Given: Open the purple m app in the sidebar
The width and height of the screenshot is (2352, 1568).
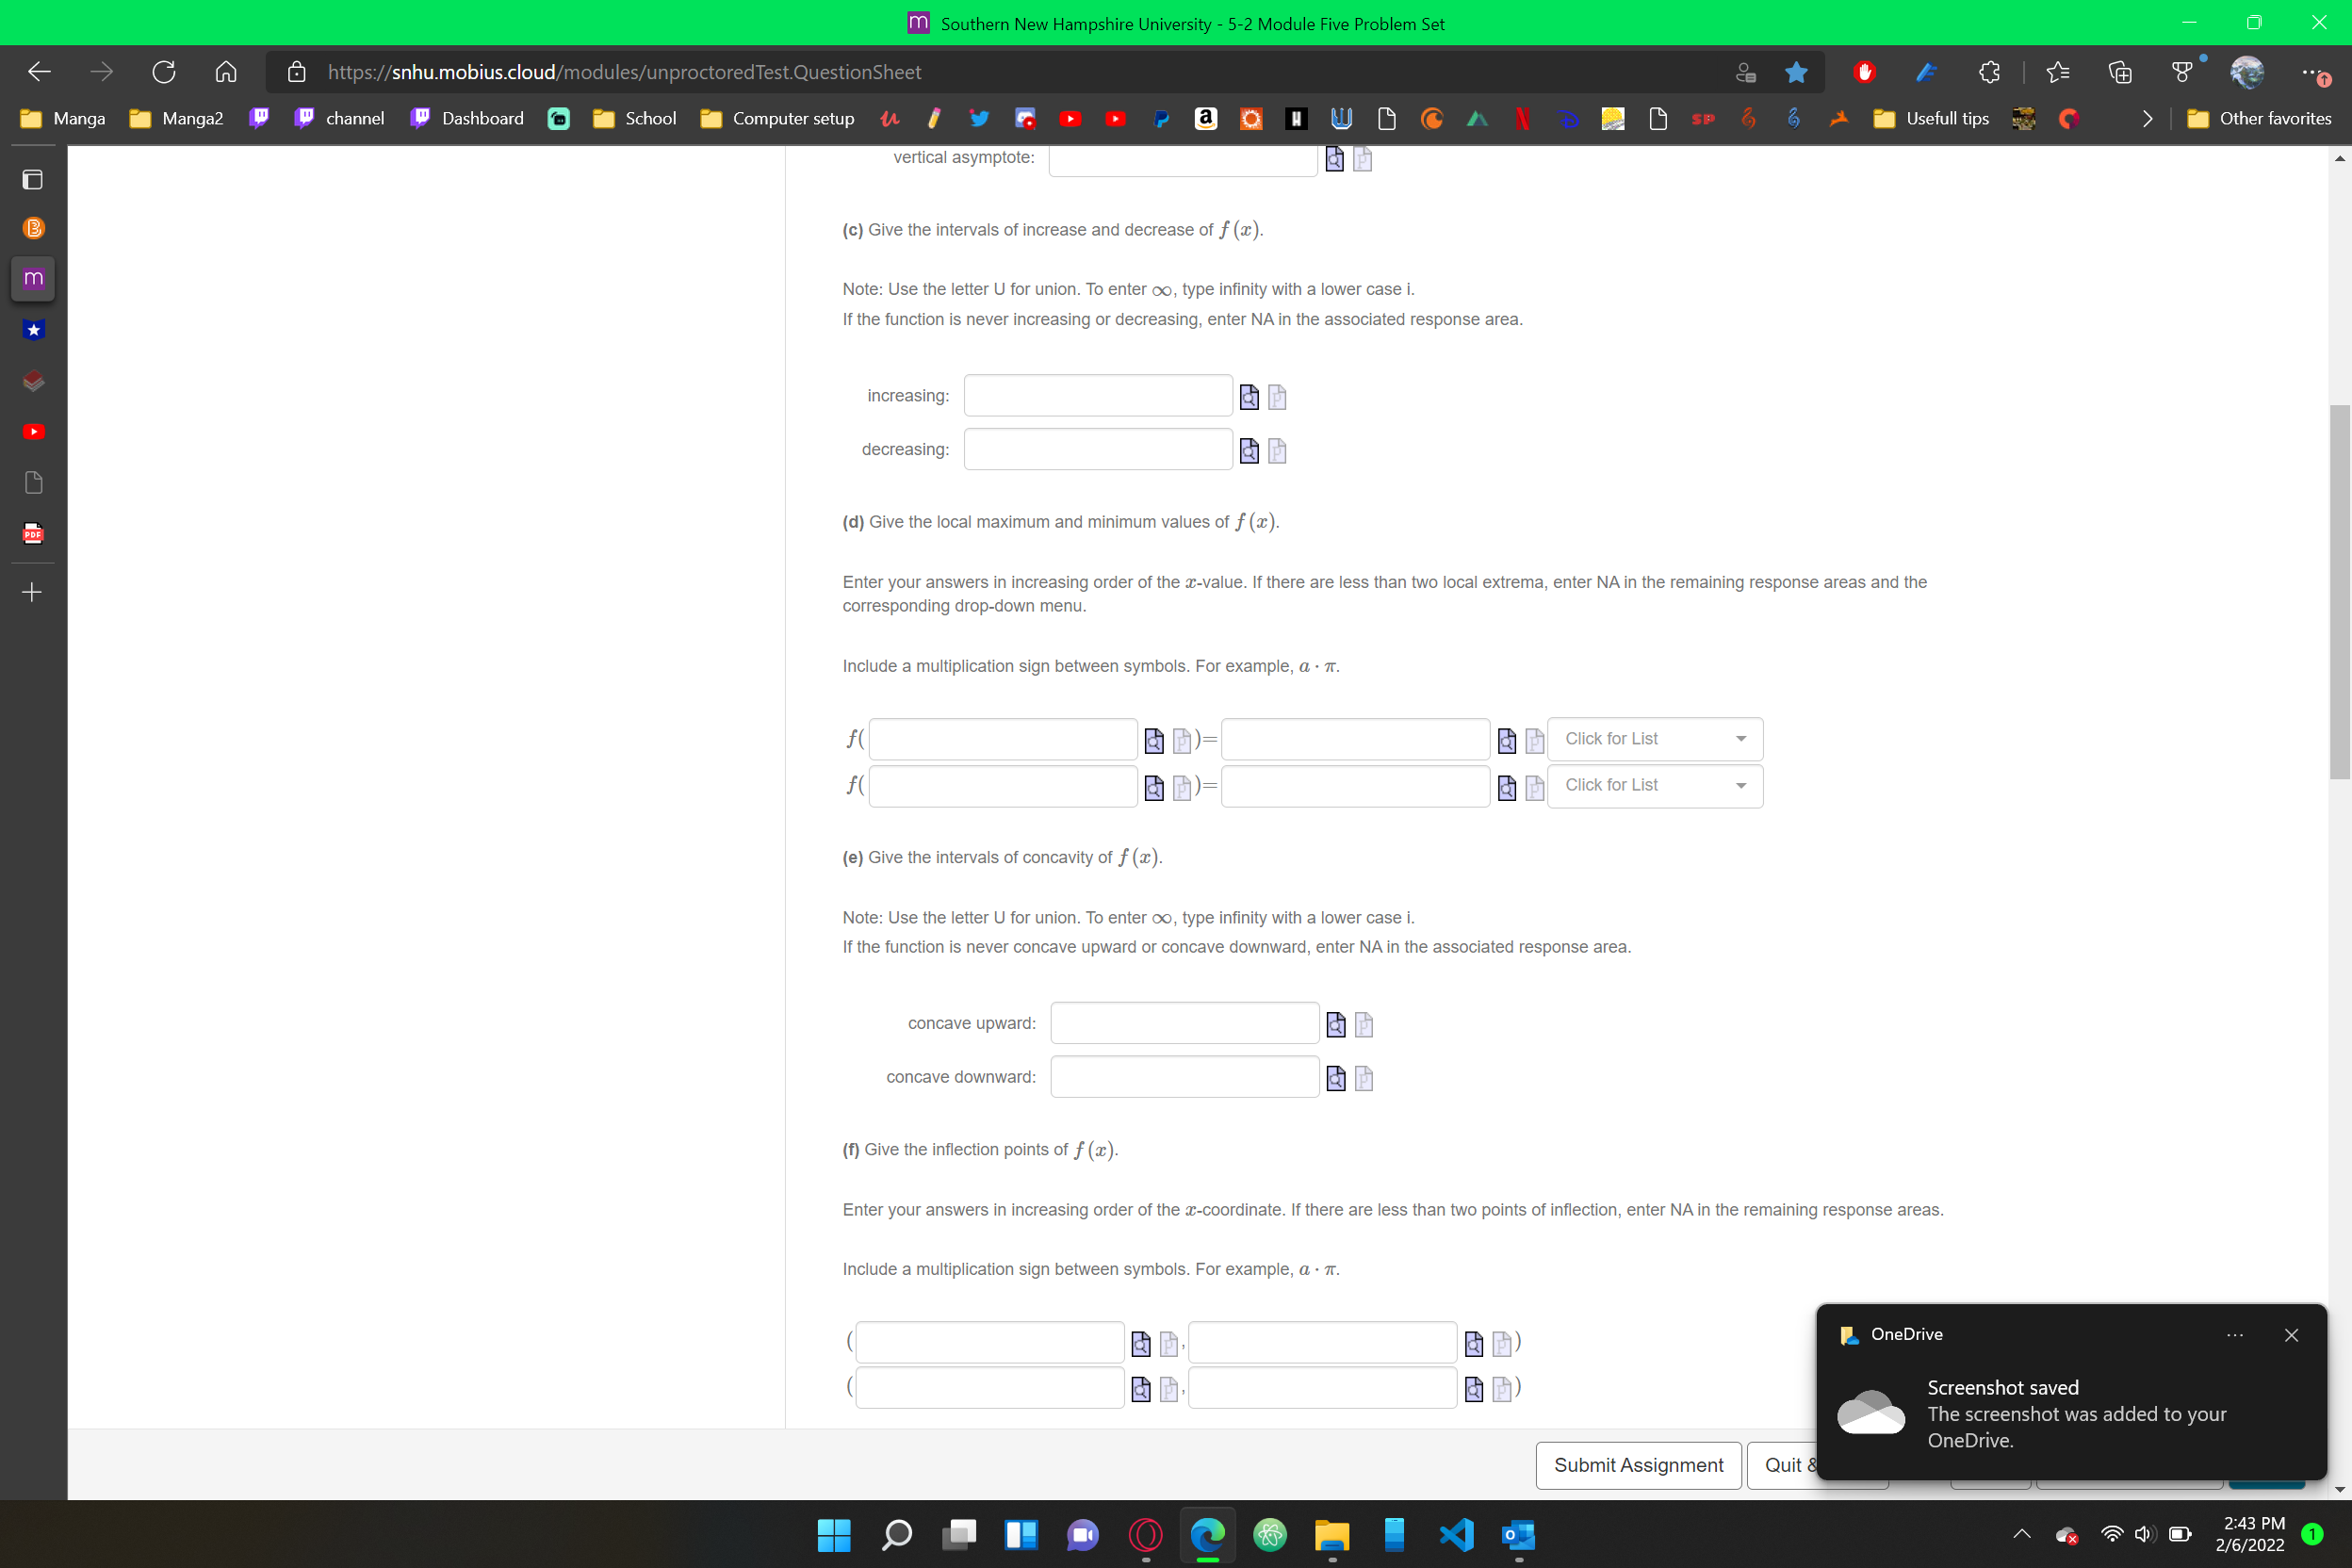Looking at the screenshot, I should (33, 278).
